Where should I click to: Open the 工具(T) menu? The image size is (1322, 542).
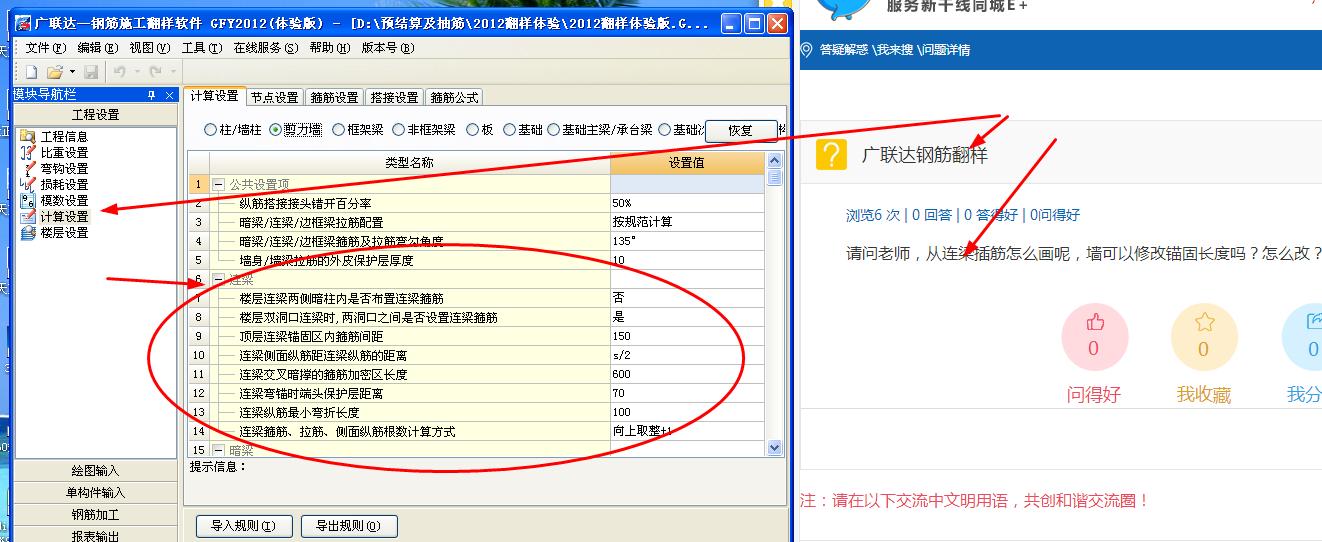tap(201, 48)
